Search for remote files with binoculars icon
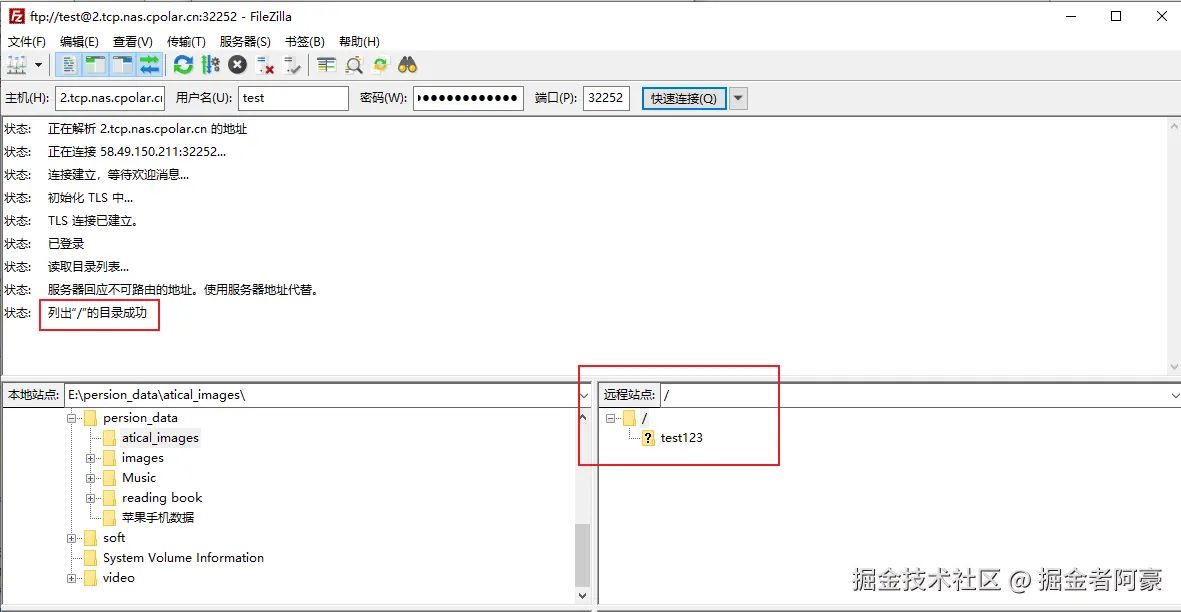The image size is (1181, 612). (x=407, y=64)
